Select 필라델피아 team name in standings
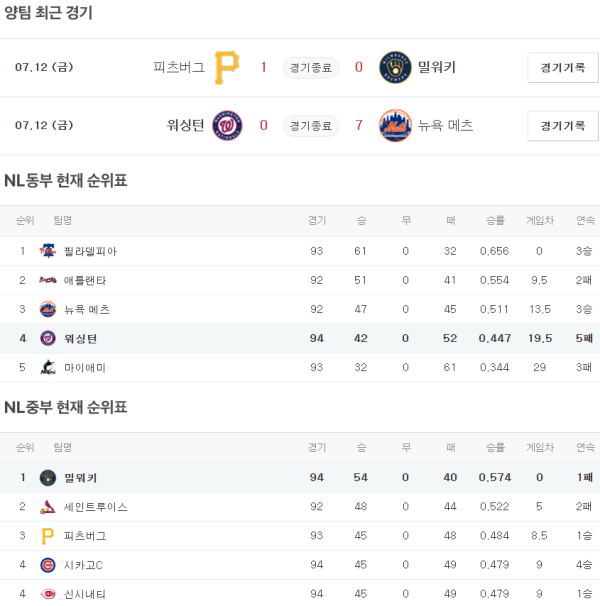This screenshot has height=606, width=600. click(90, 251)
